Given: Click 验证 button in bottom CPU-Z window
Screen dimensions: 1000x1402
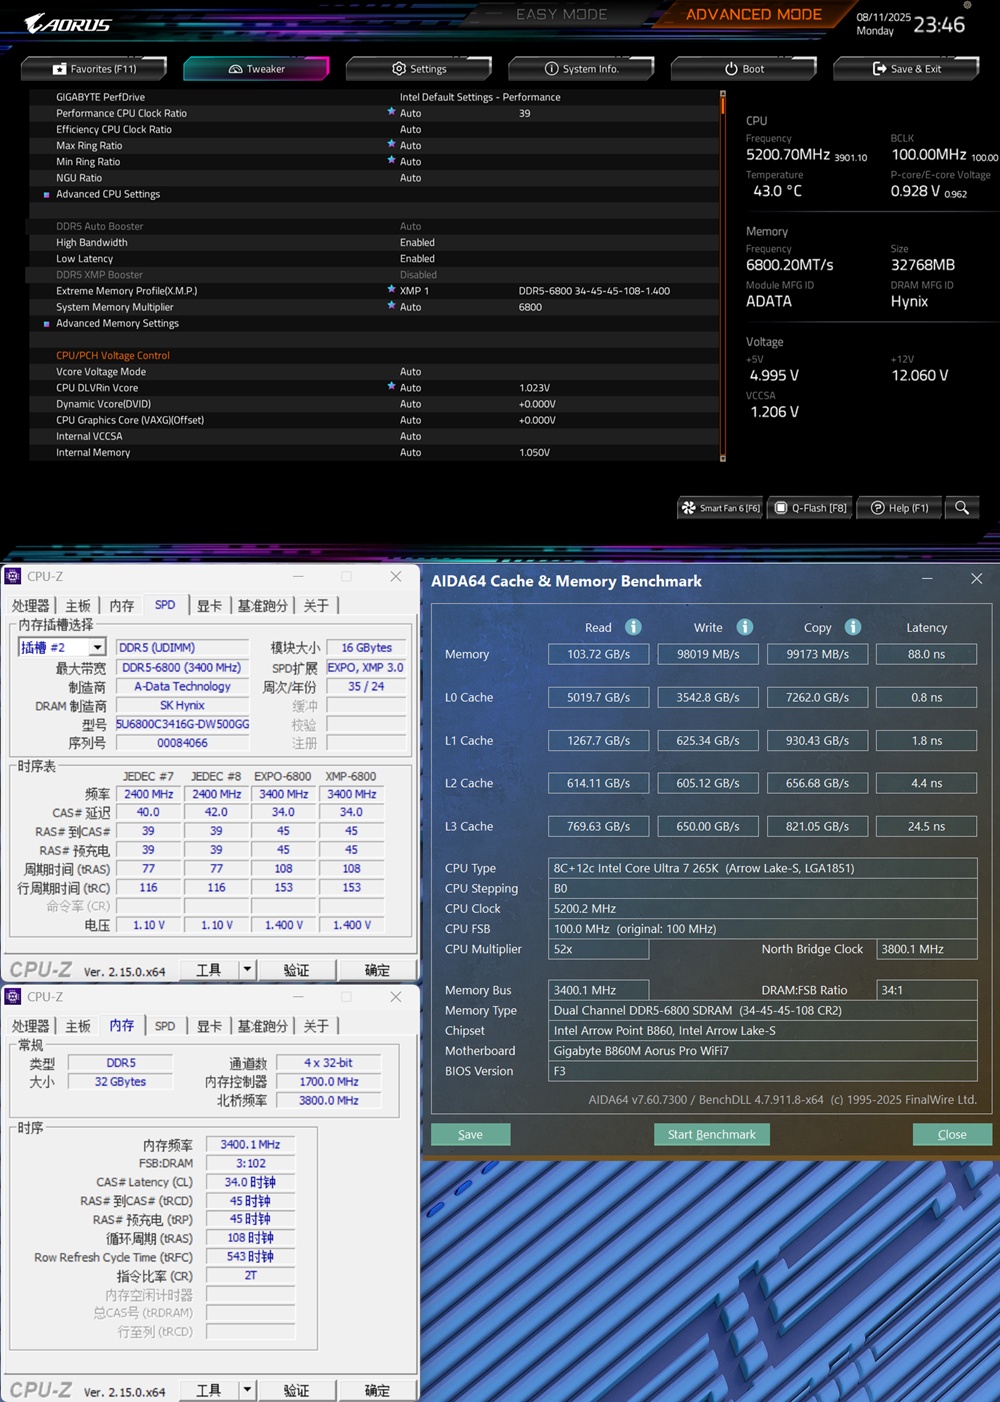Looking at the screenshot, I should point(296,1391).
